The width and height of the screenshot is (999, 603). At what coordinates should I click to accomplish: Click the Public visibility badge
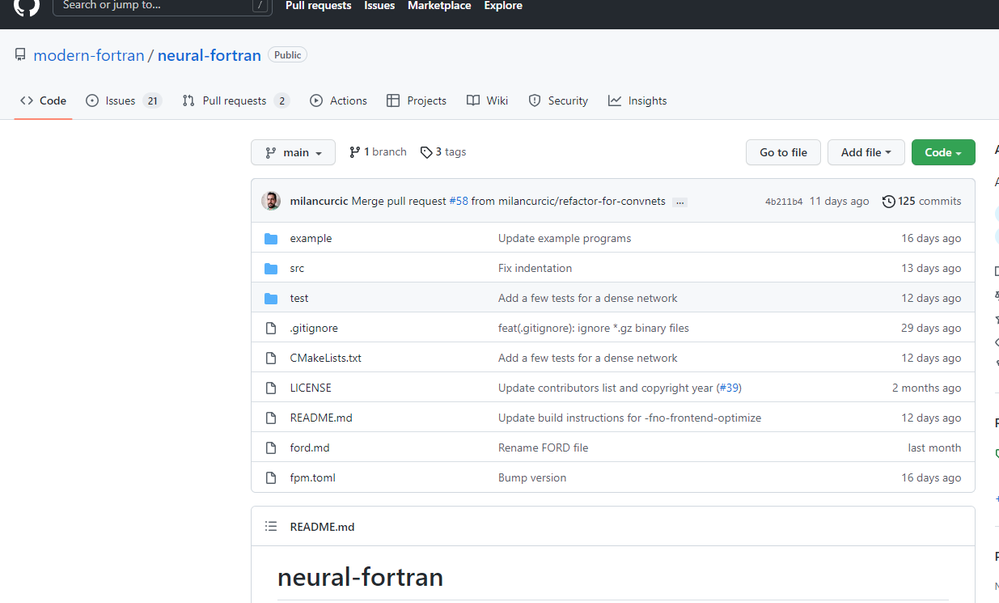(x=287, y=55)
